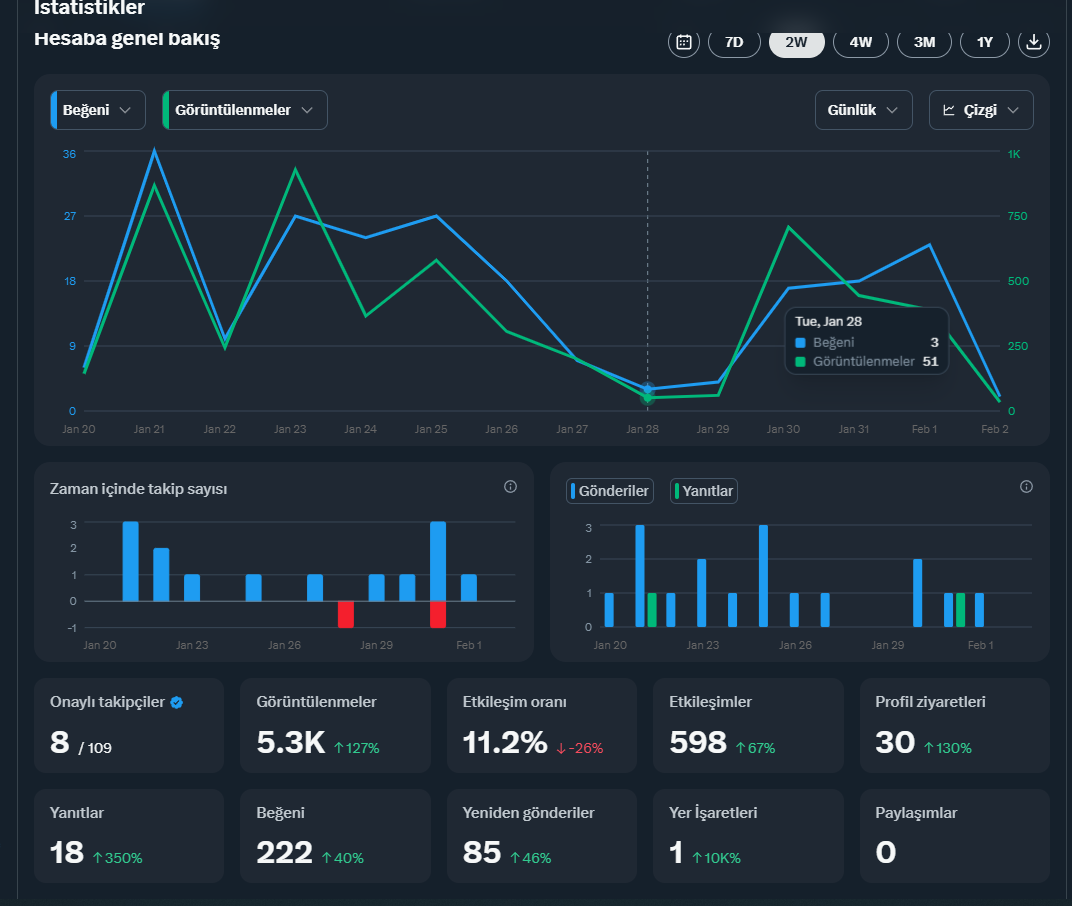Screen dimensions: 1072x906
Task: Click the Jan 28 data point on the Beğeni line
Action: pos(647,389)
